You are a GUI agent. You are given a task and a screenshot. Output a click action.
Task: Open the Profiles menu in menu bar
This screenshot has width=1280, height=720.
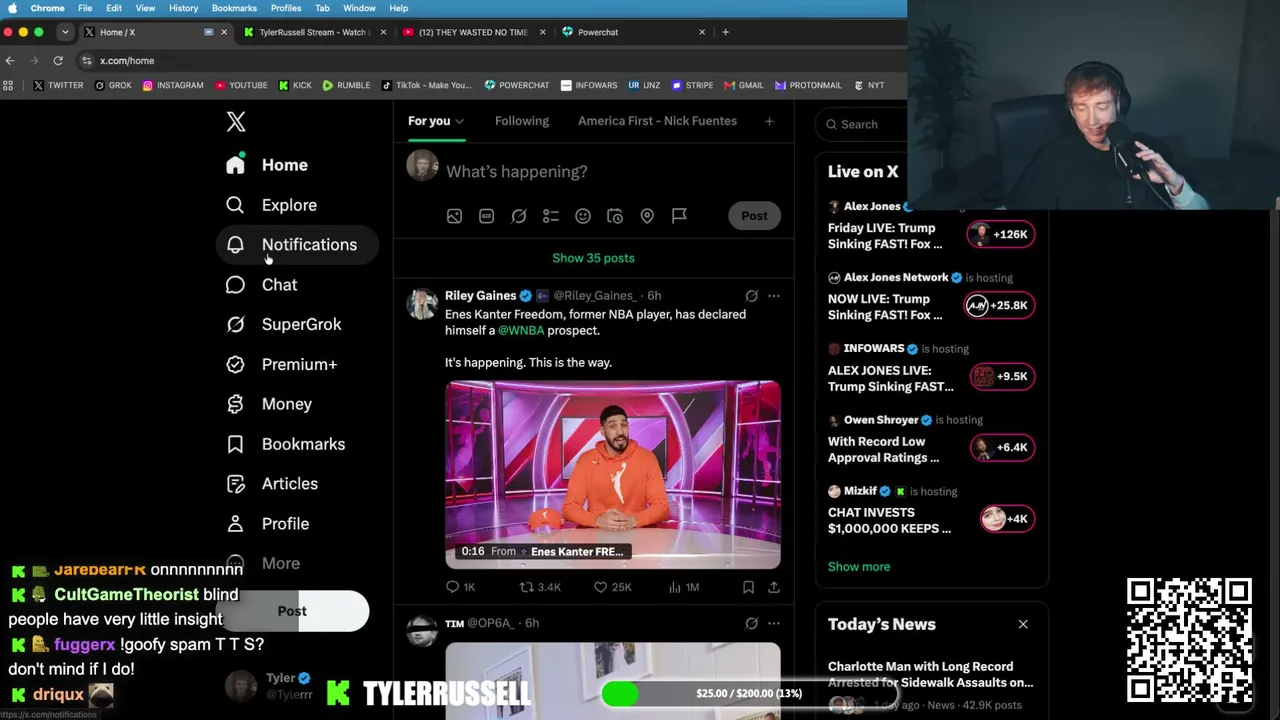(x=286, y=8)
